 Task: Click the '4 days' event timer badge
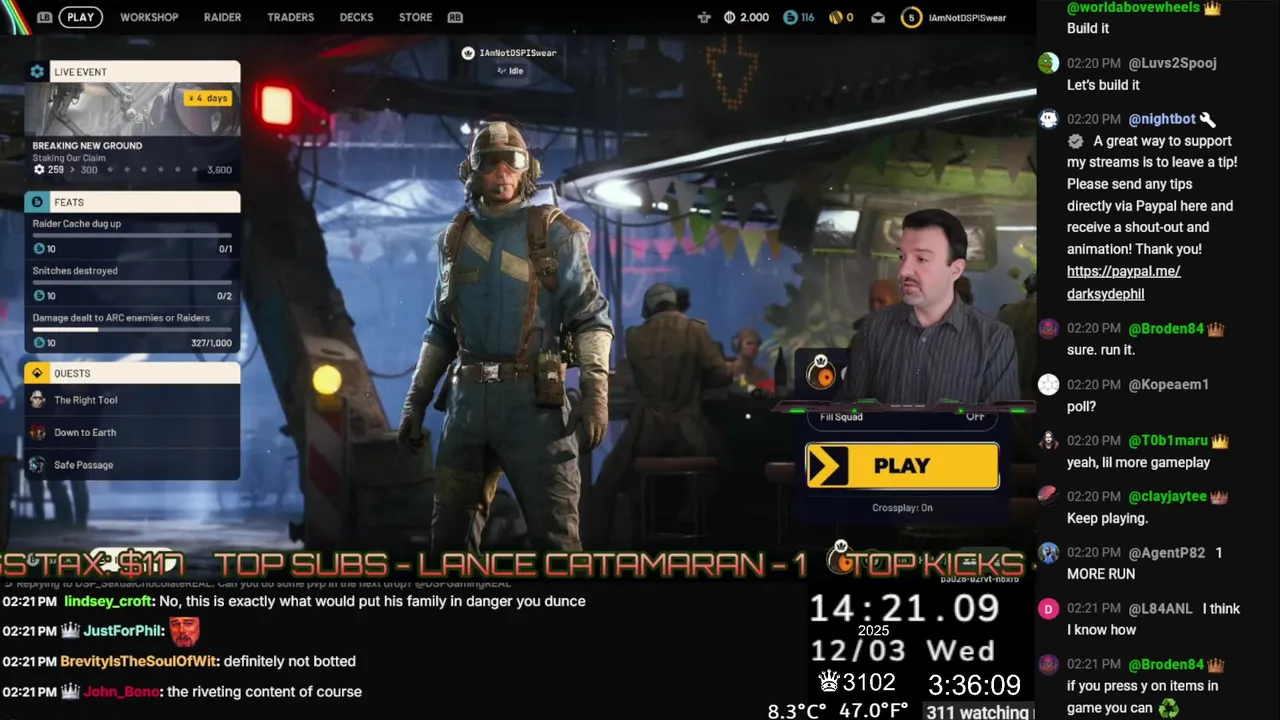208,98
